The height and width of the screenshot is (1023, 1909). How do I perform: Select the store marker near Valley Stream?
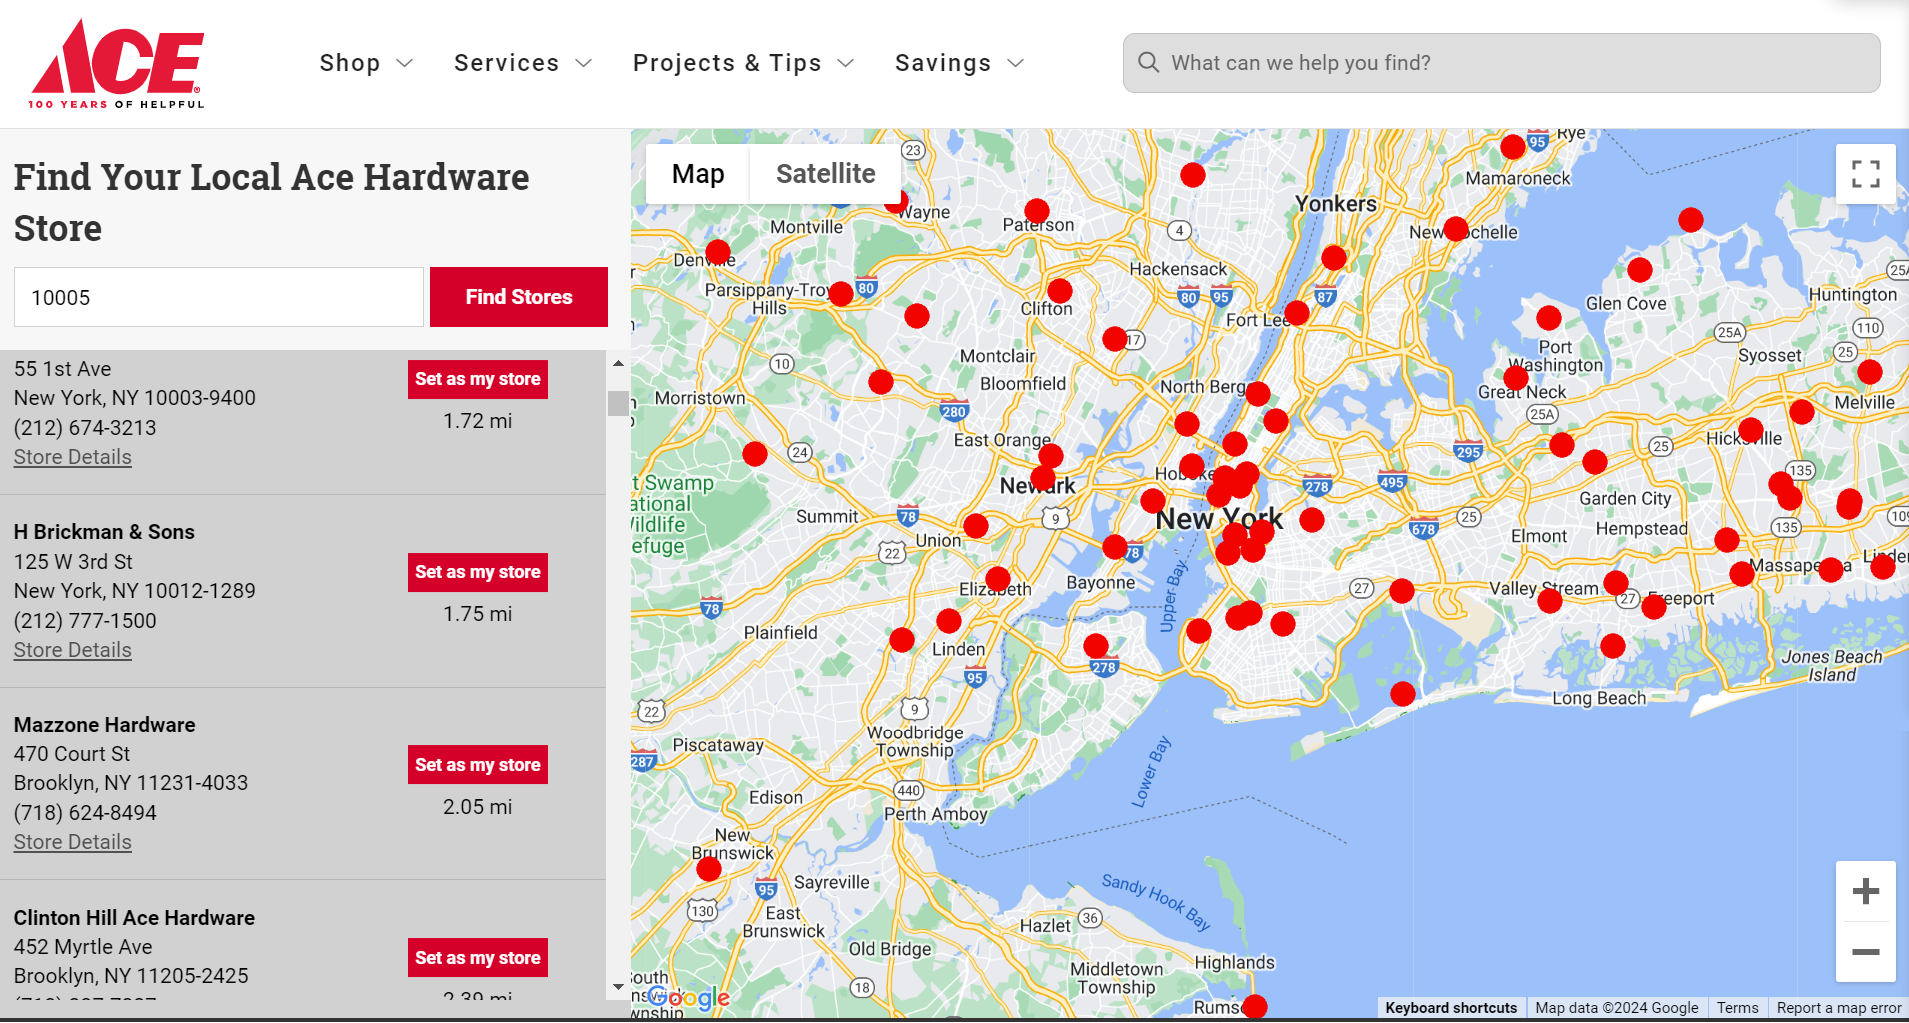pos(1550,601)
